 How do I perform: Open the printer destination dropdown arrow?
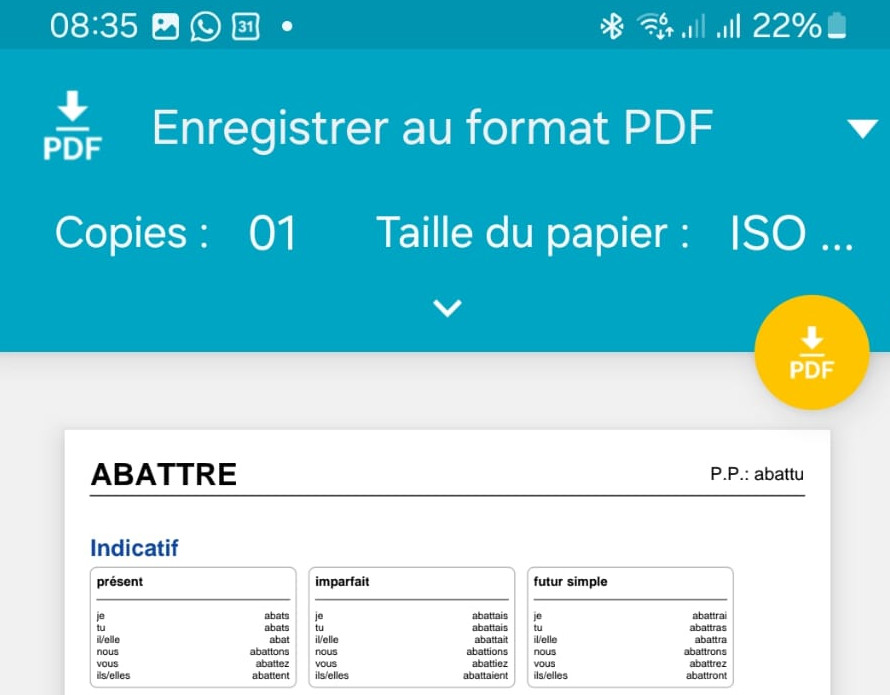click(x=863, y=128)
